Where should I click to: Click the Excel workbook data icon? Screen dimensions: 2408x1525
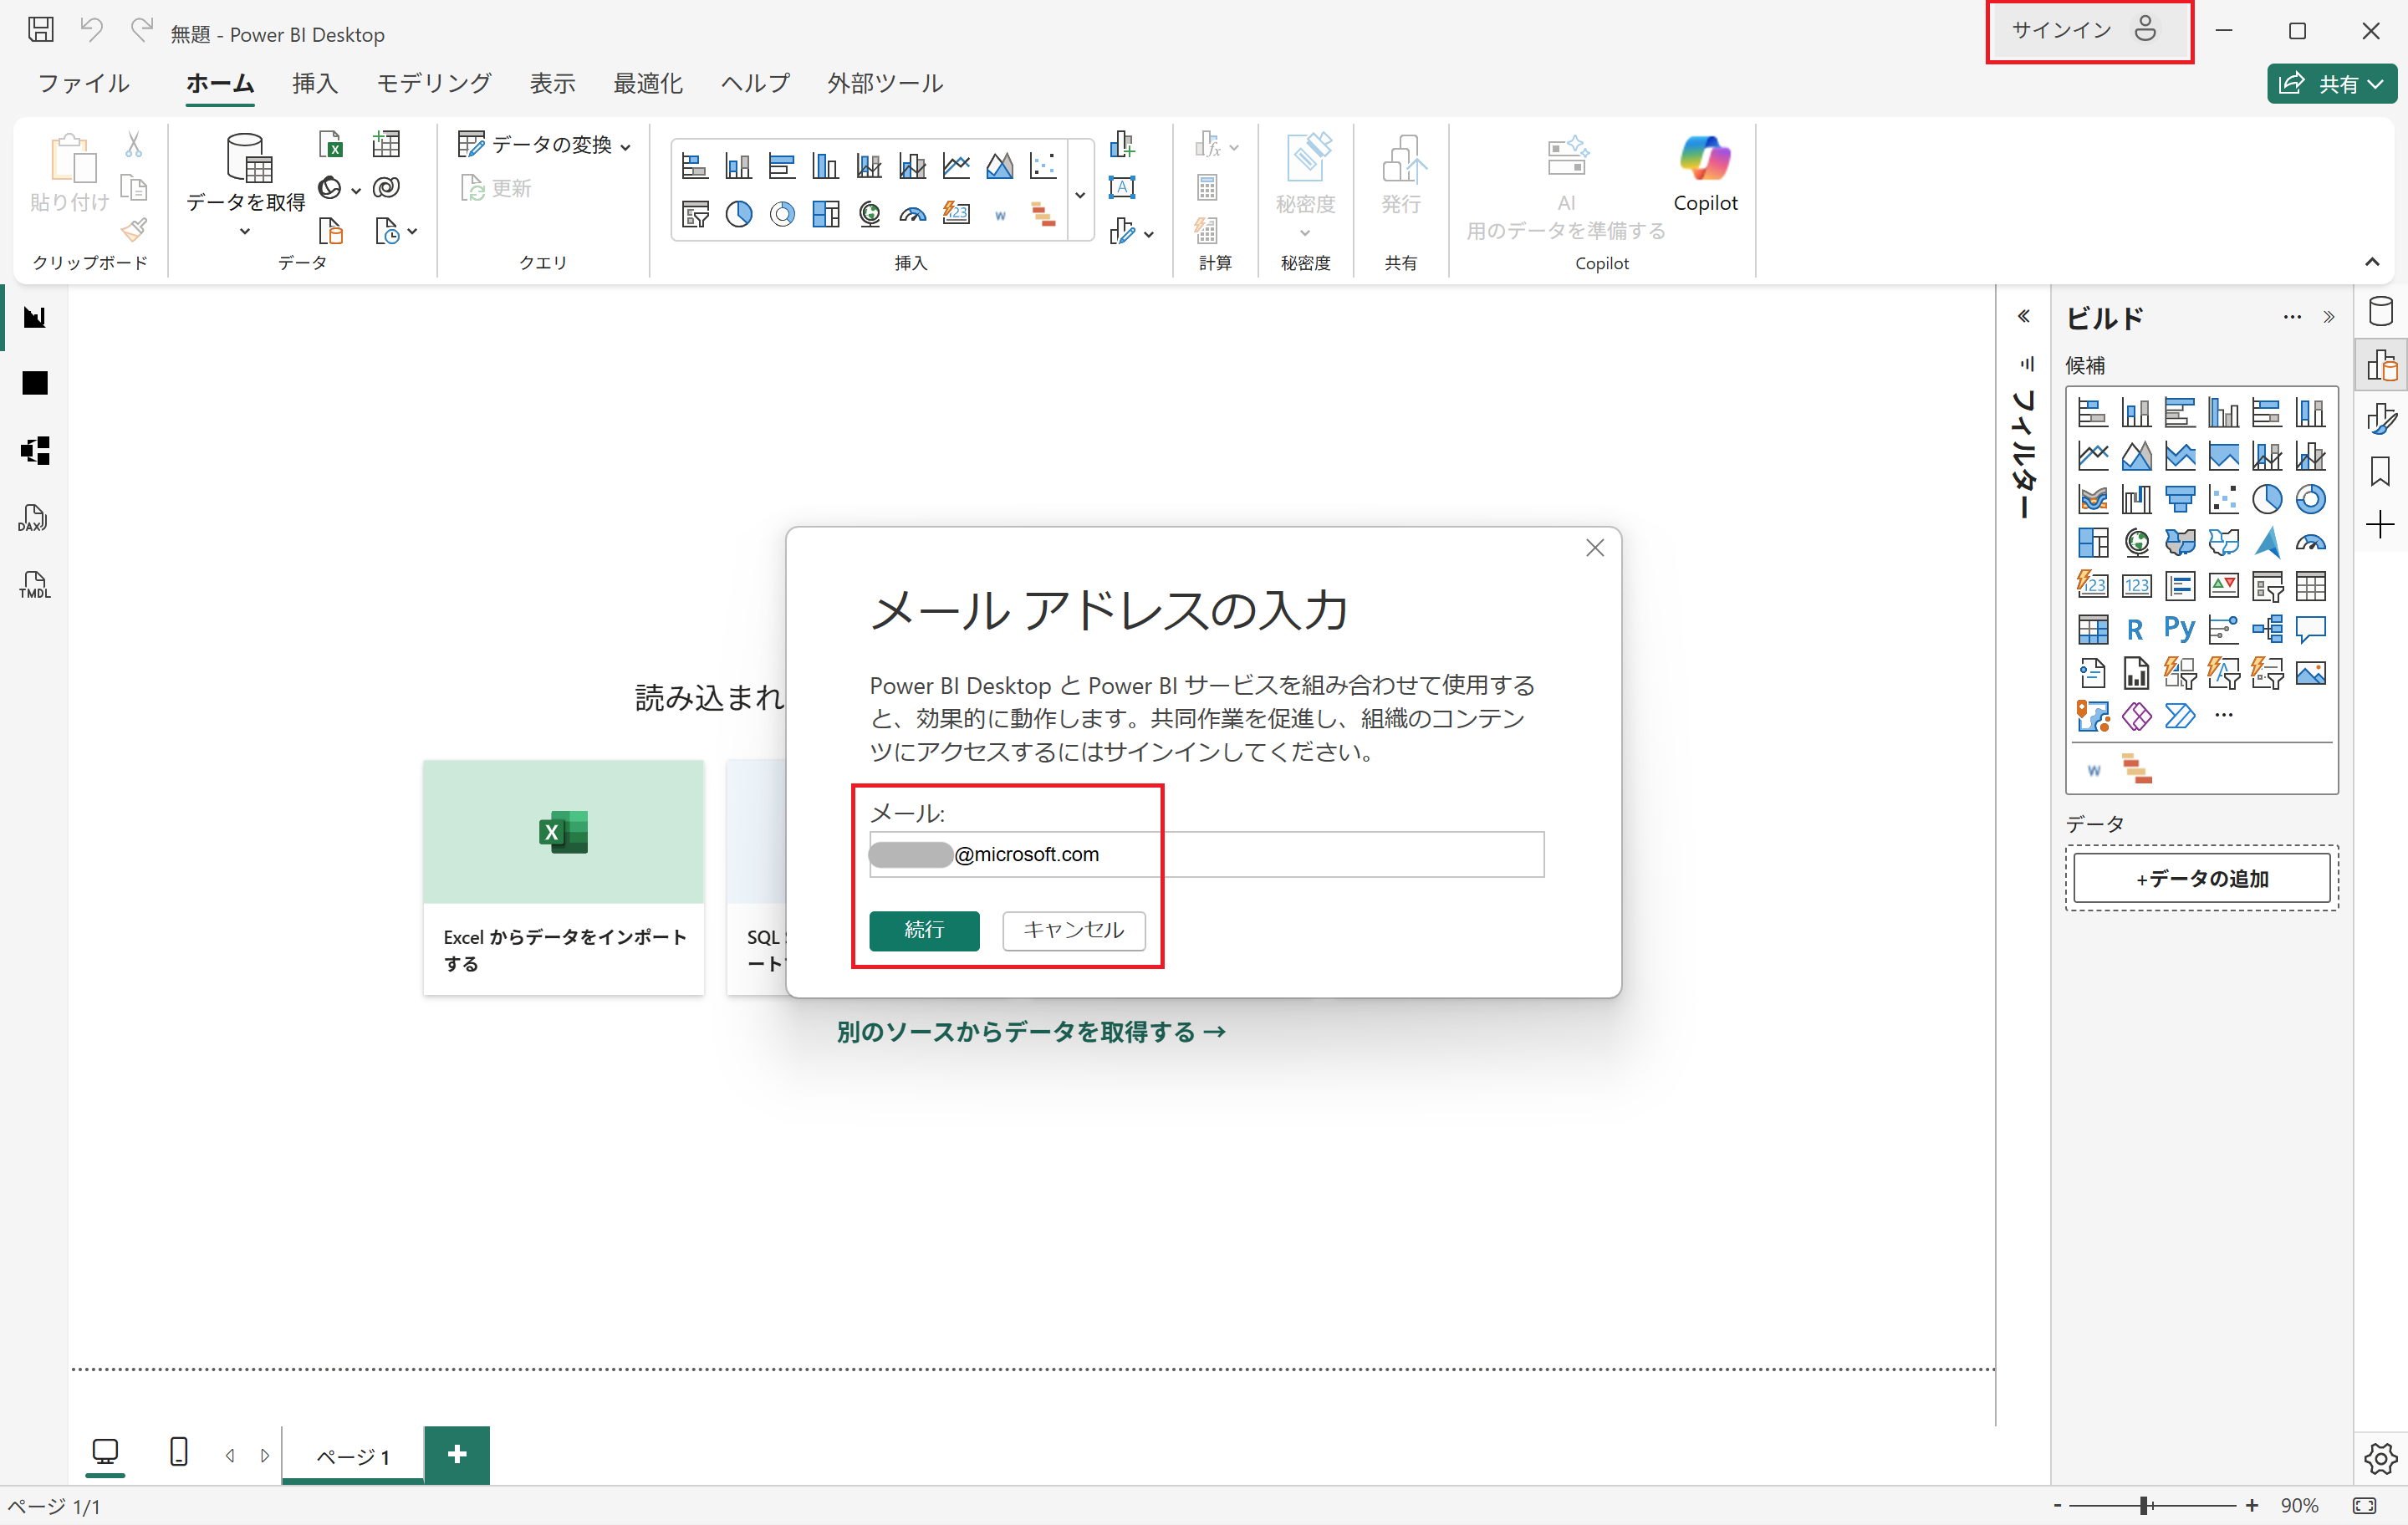pos(331,145)
